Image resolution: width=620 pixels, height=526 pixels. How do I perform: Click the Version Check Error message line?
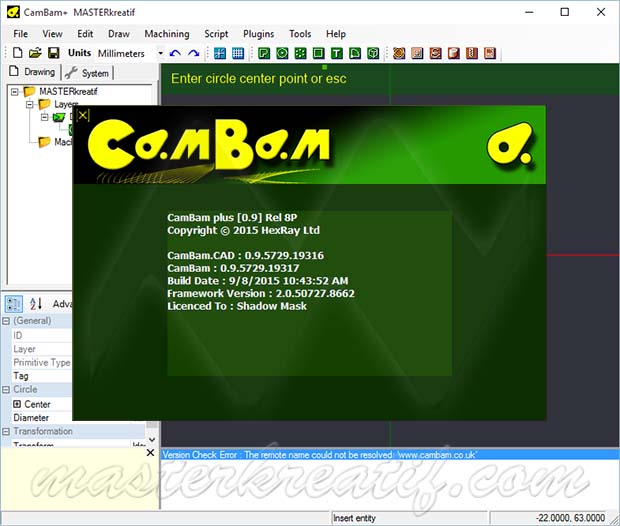tap(389, 455)
